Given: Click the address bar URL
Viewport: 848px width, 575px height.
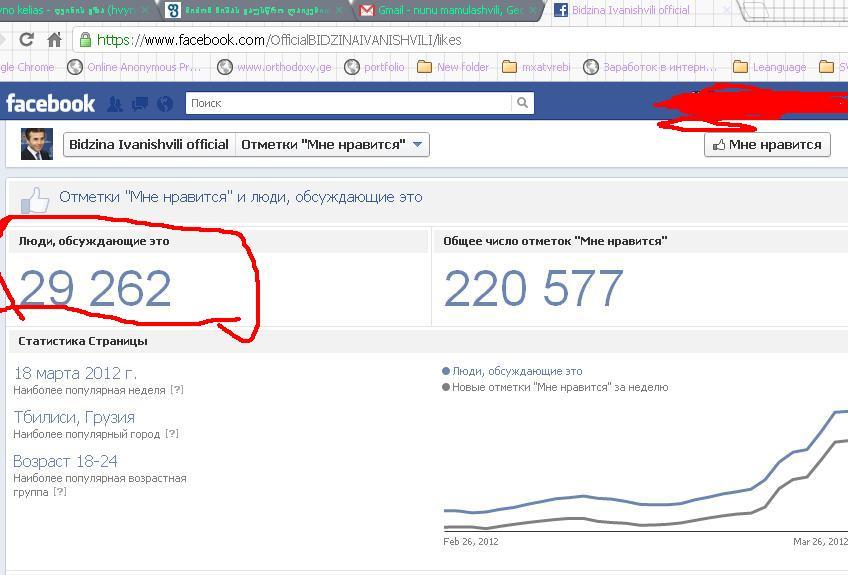Looking at the screenshot, I should pyautogui.click(x=279, y=40).
